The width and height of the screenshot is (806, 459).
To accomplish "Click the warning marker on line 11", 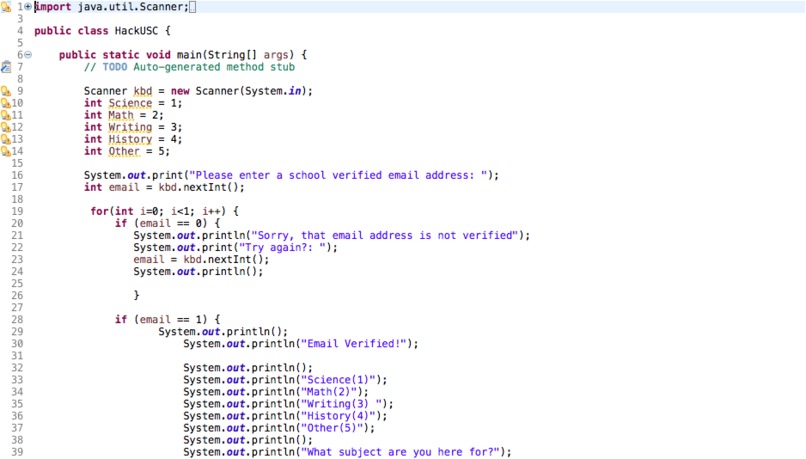I will (6, 115).
